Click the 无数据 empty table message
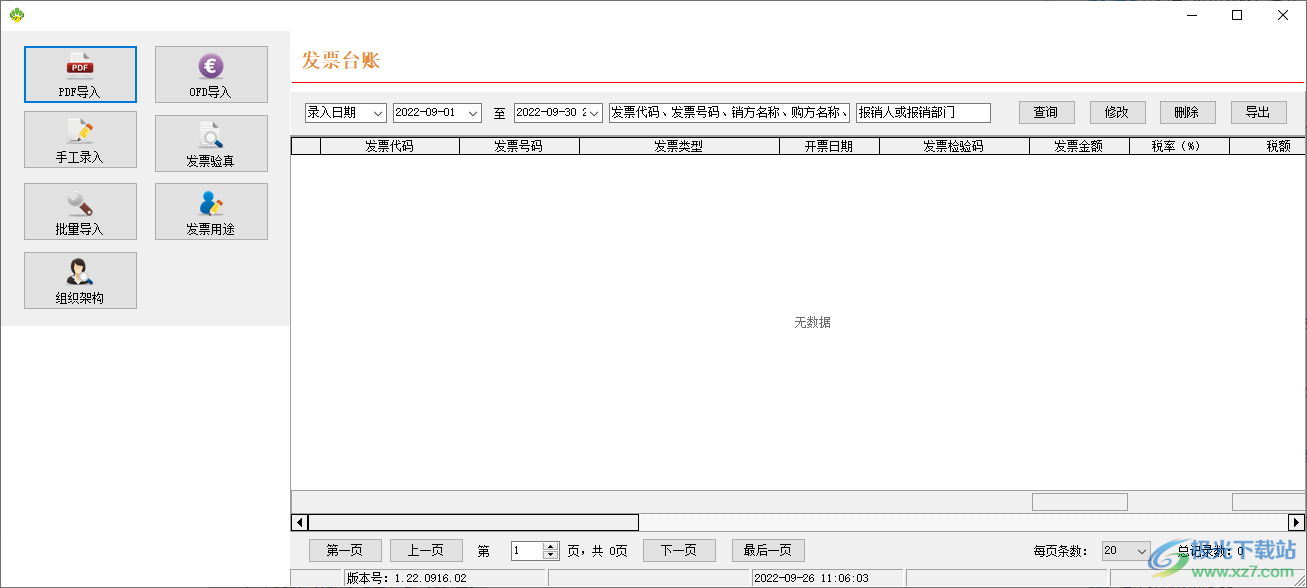 point(812,322)
